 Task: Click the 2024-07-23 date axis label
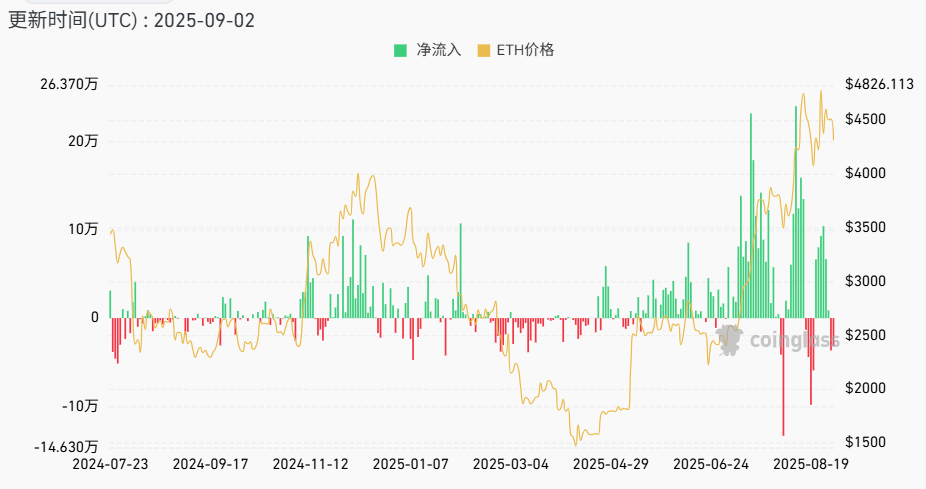(110, 464)
